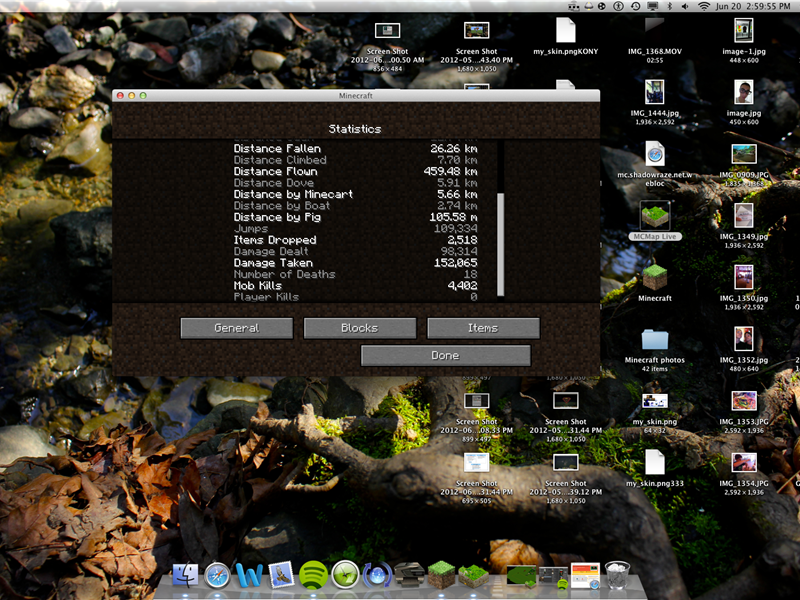
Task: Select the Distance by Minecart row
Action: pyautogui.click(x=356, y=194)
